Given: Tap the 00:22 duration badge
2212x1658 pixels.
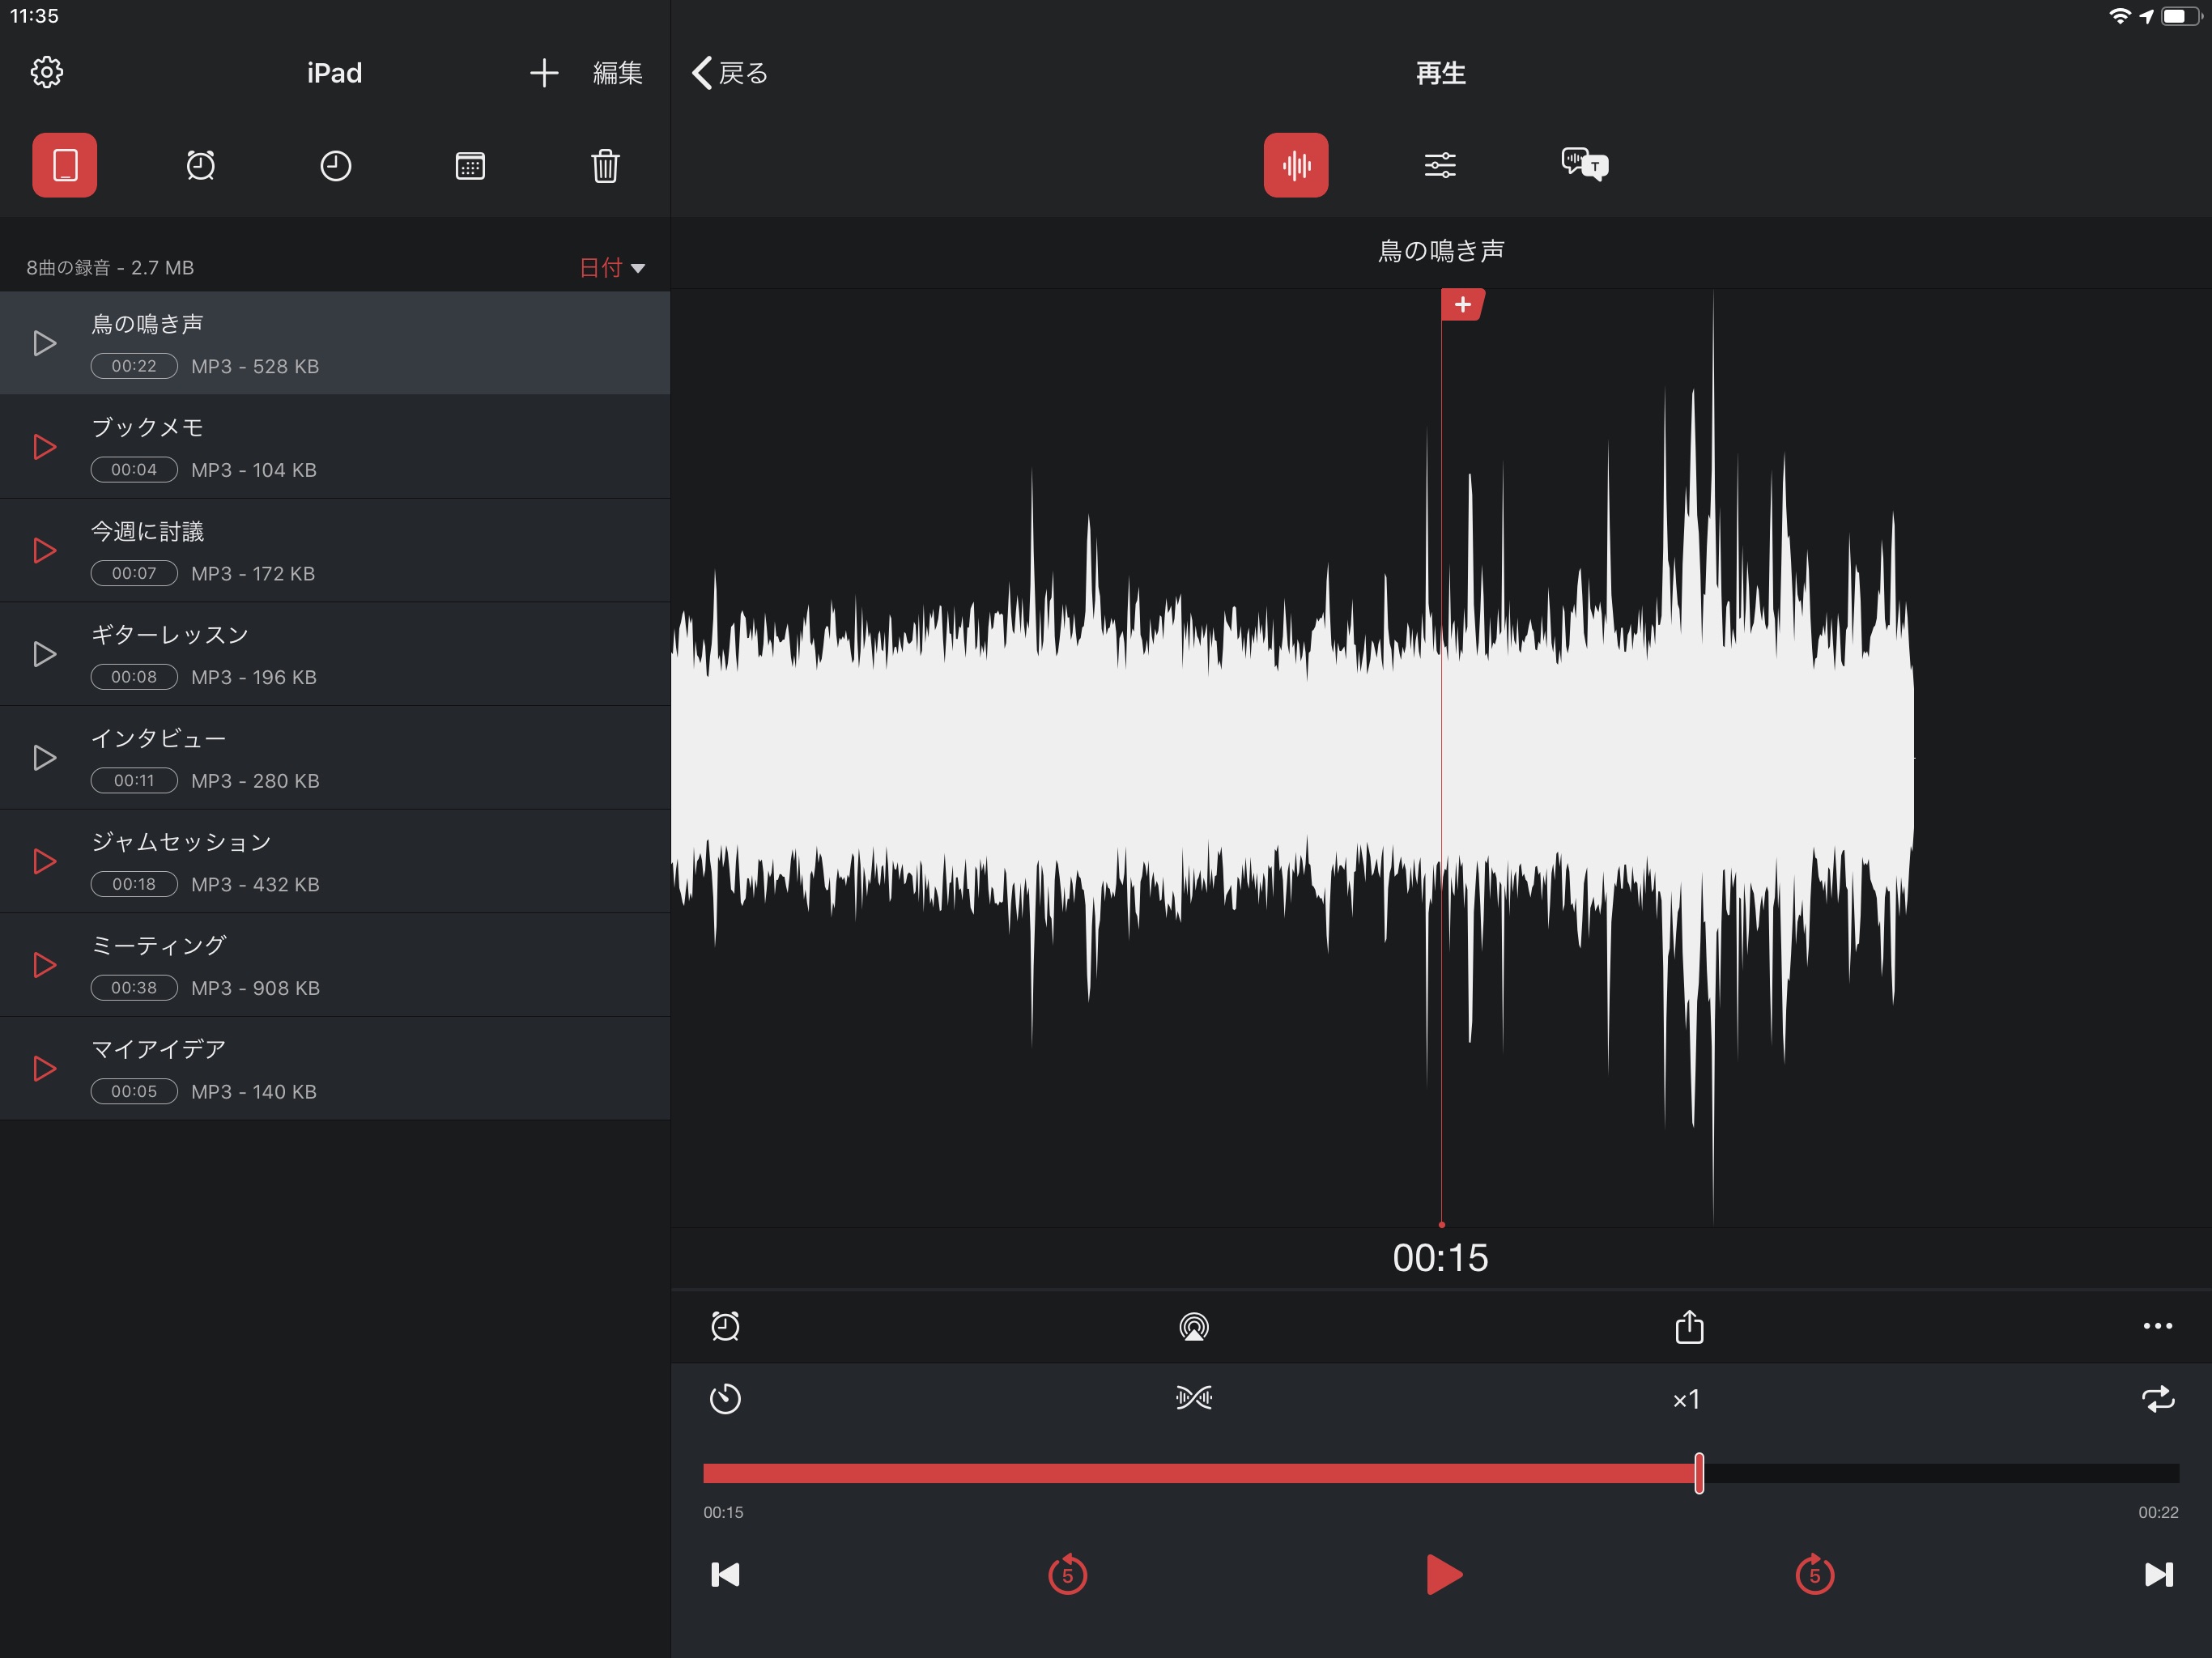Looking at the screenshot, I should 134,366.
